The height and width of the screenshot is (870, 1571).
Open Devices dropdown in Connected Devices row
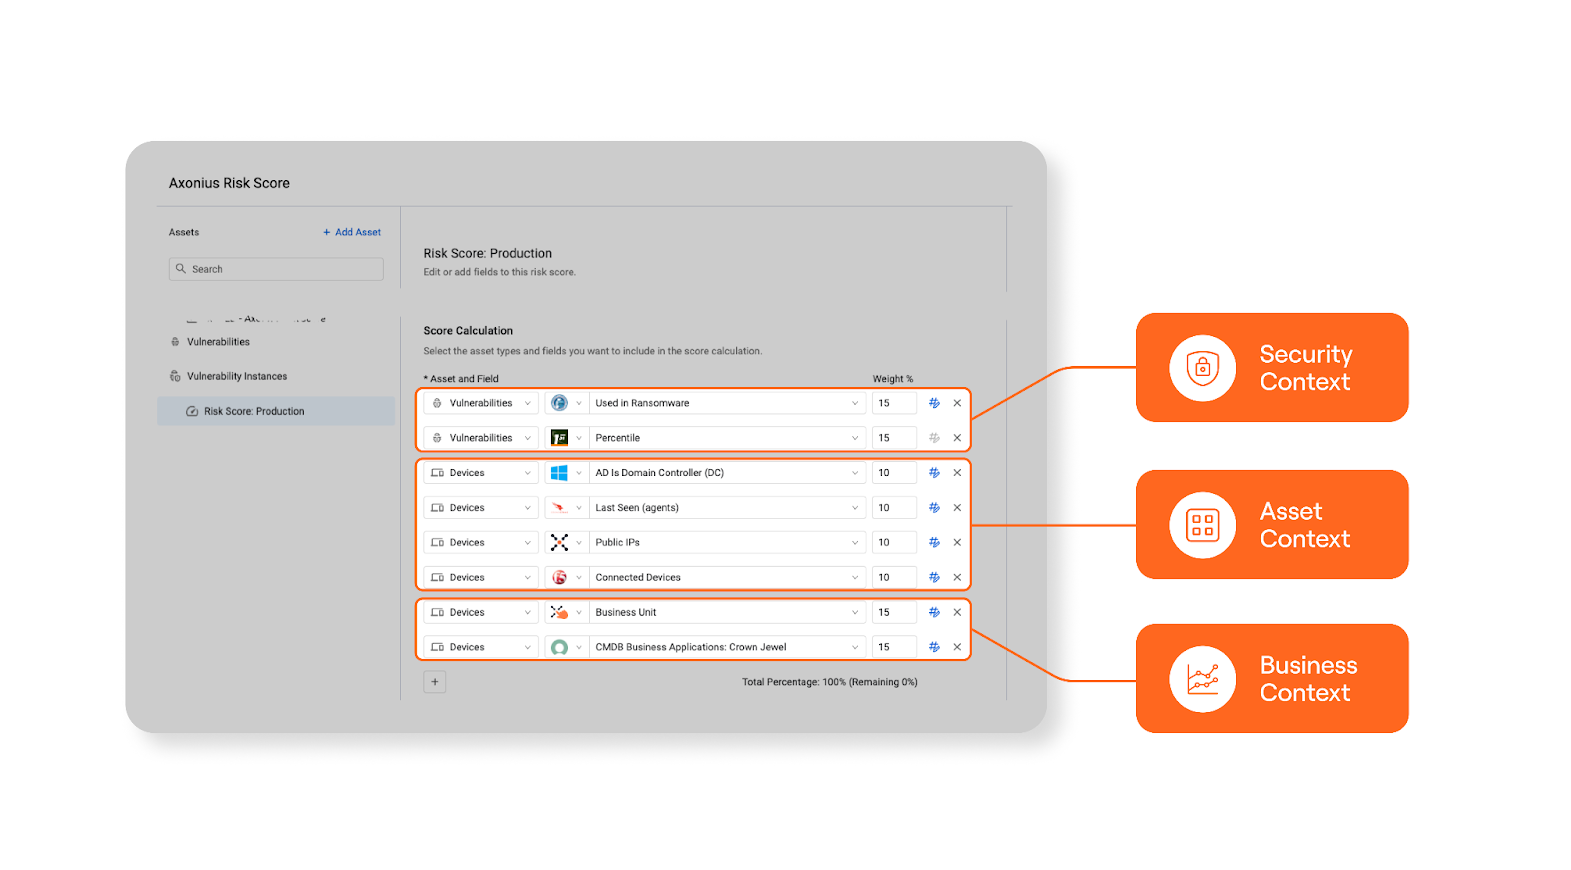pos(481,577)
